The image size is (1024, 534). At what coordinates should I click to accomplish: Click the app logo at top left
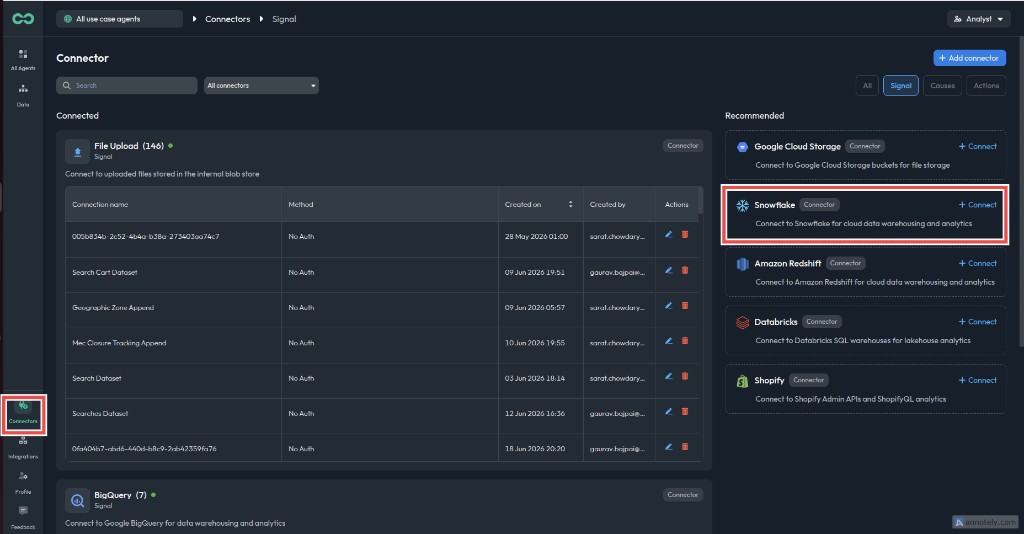(23, 19)
